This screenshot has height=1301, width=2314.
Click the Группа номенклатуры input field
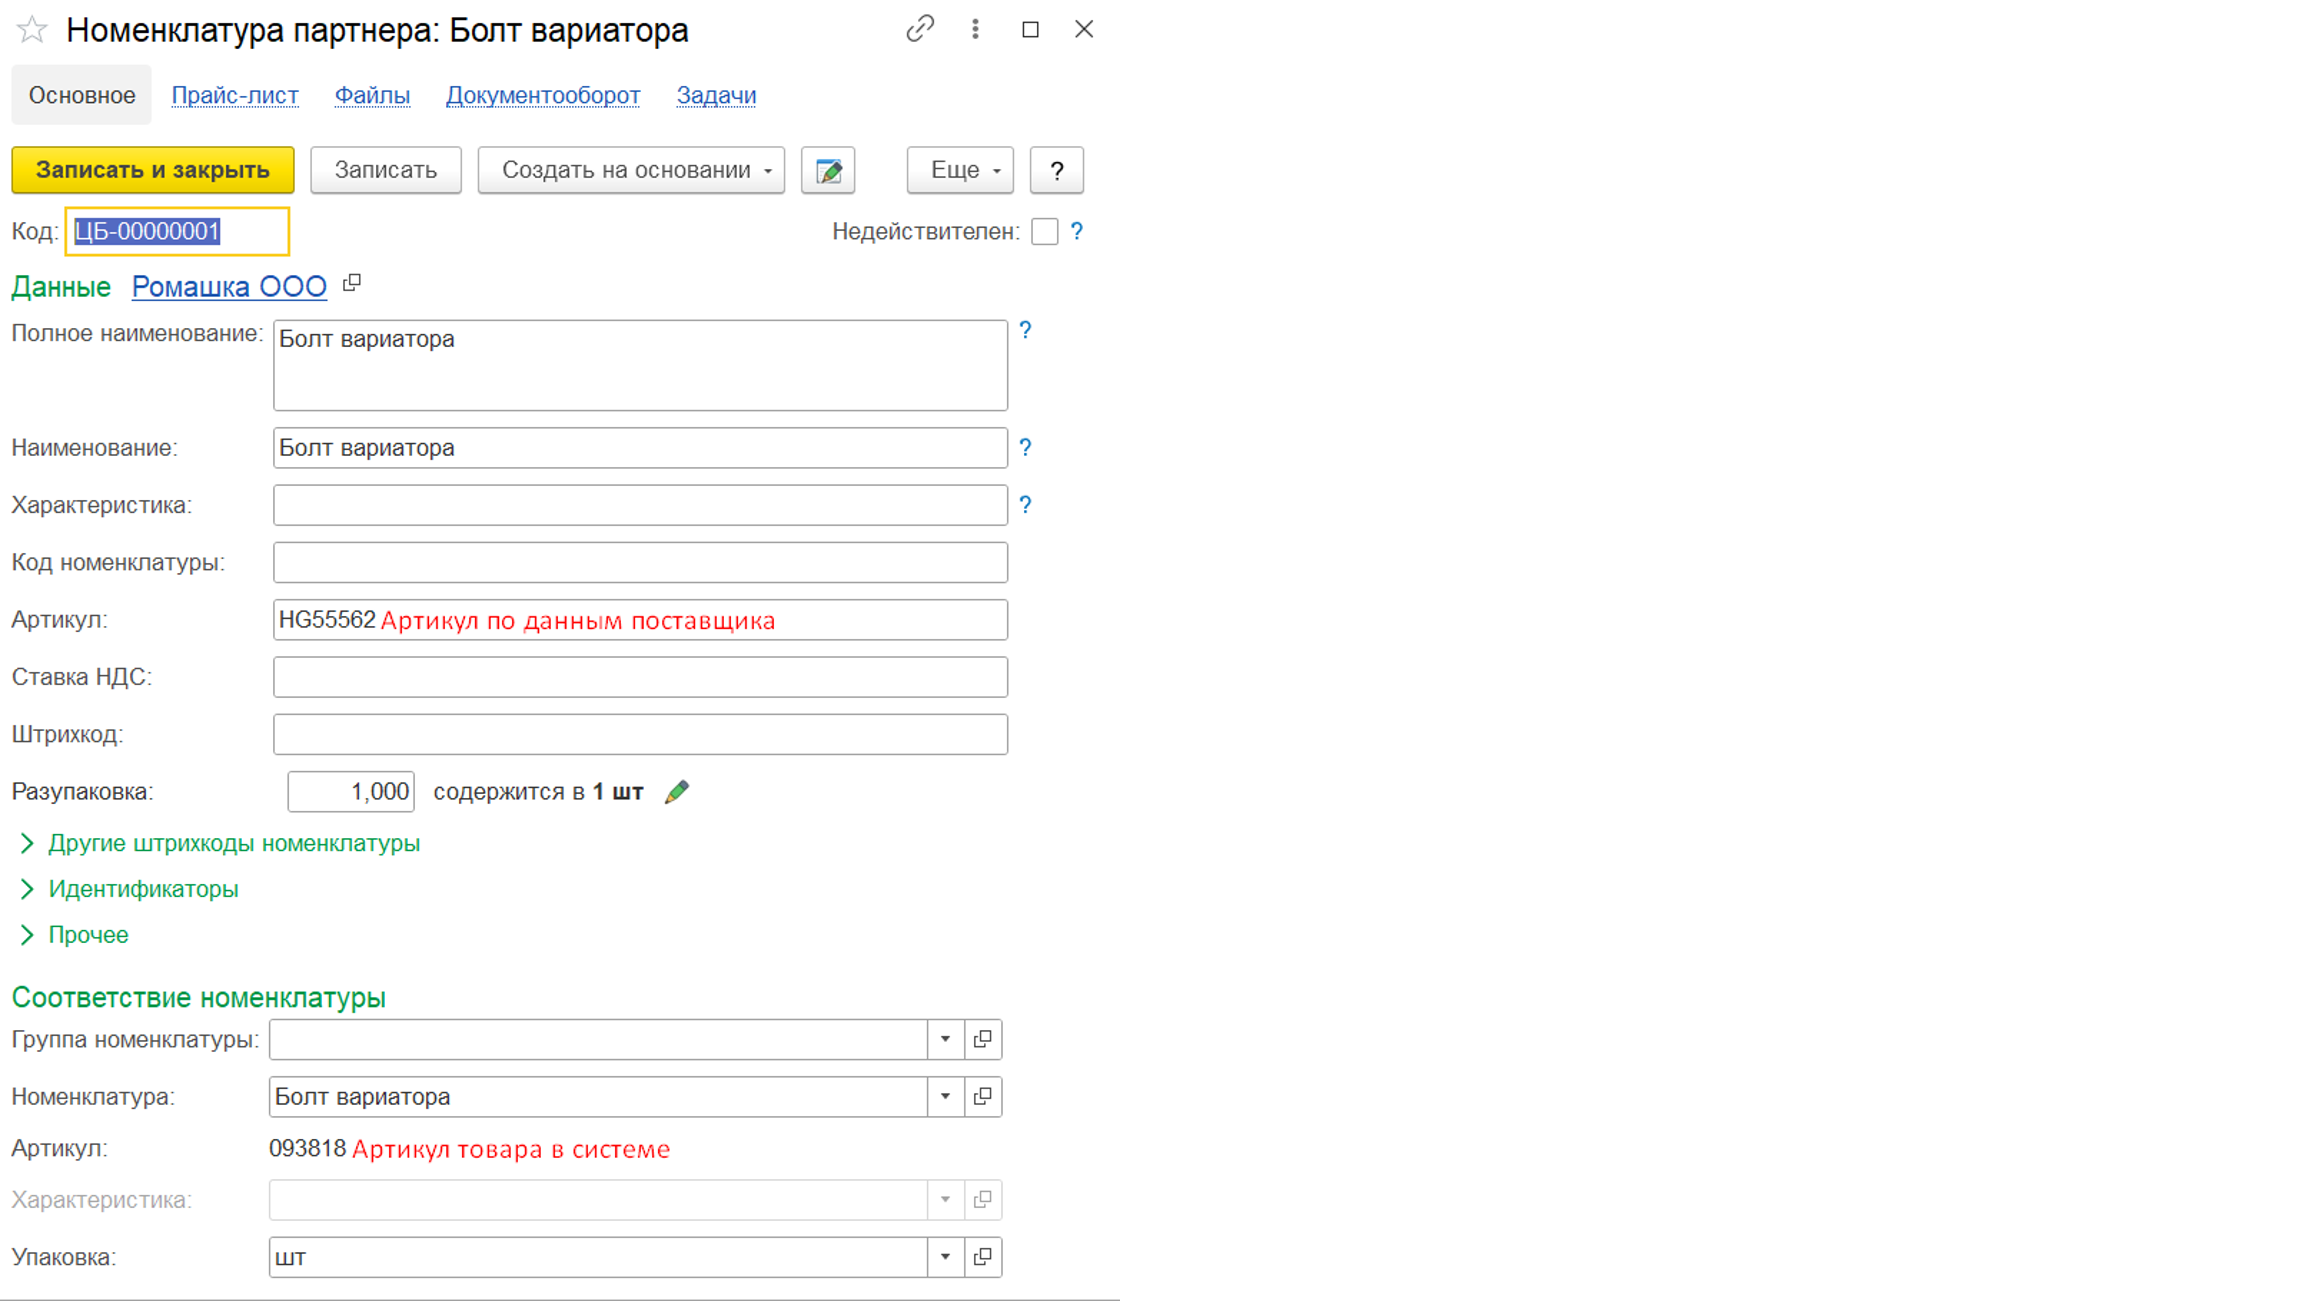(598, 1039)
